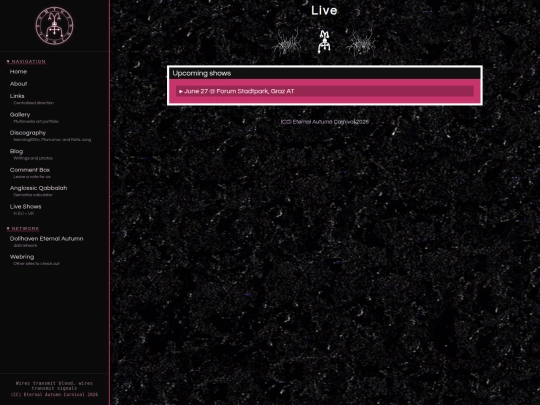Collapse the Navigation section header
The width and height of the screenshot is (540, 405).
[x=26, y=61]
